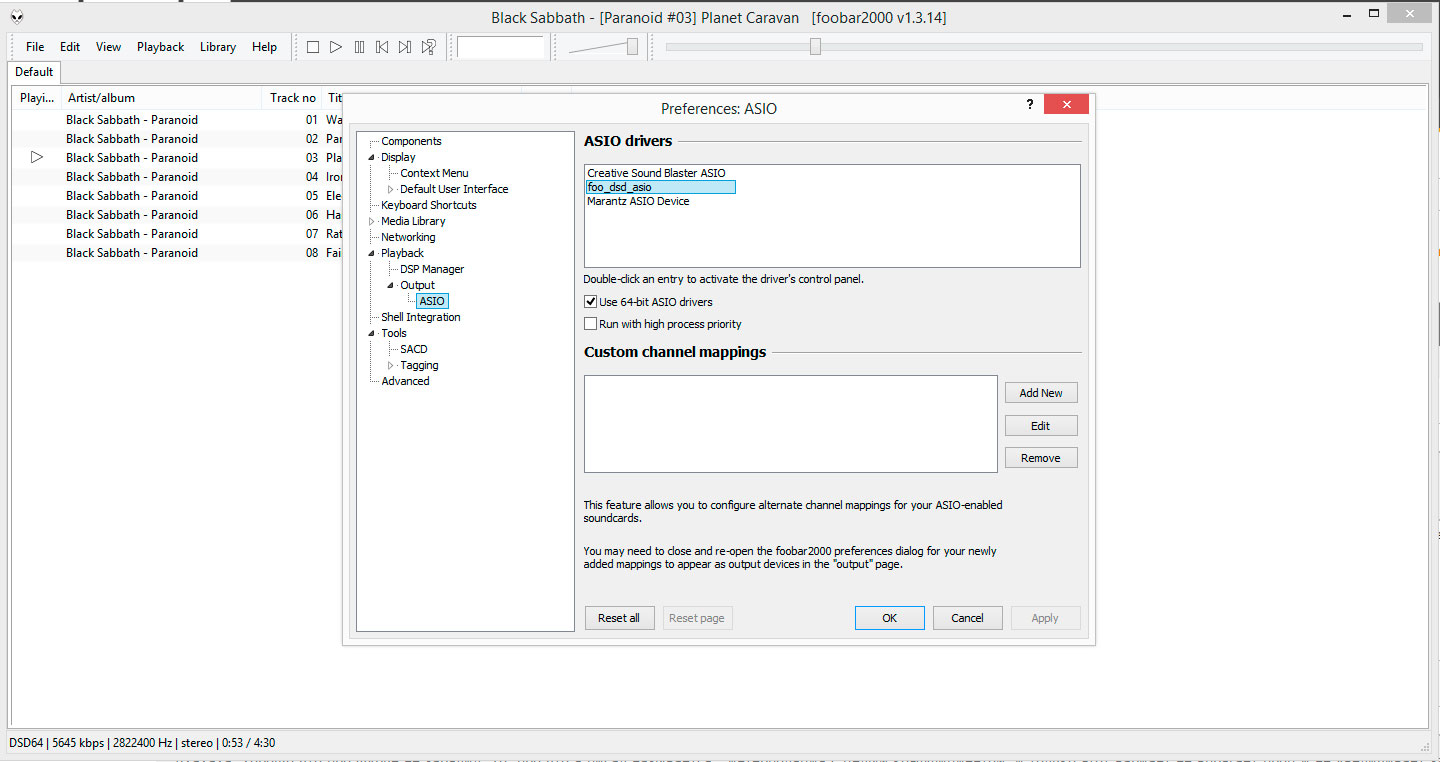Select foo_dsd_asio driver entry
1440x762 pixels.
(660, 187)
